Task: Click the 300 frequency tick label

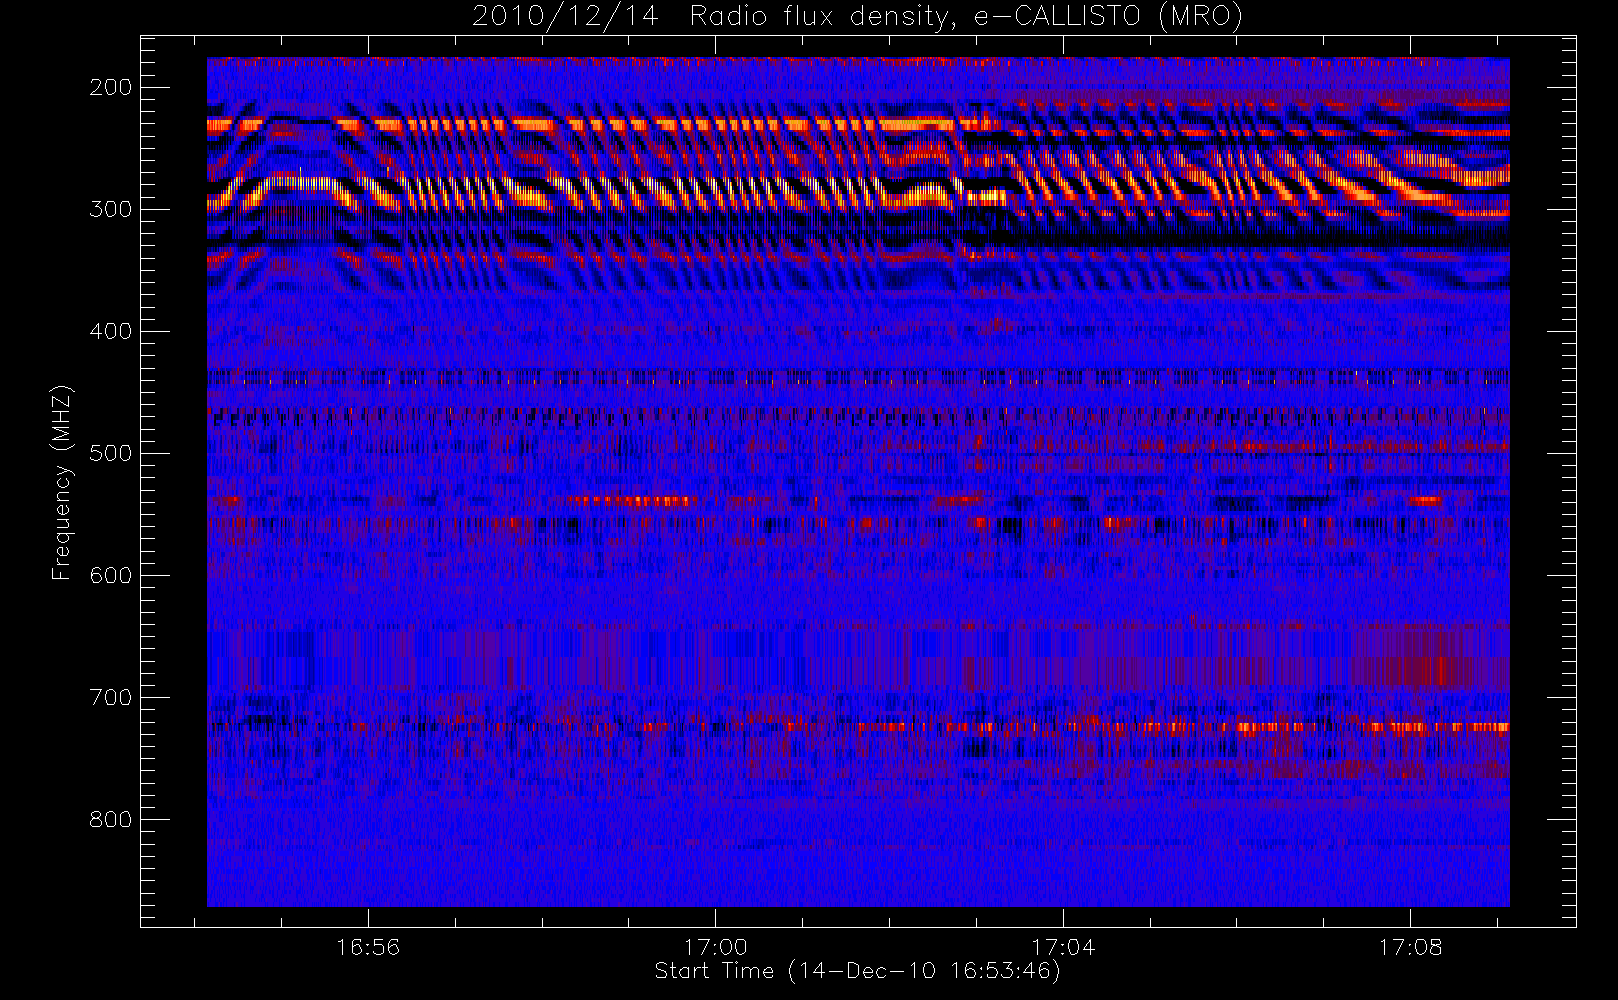Action: 110,209
